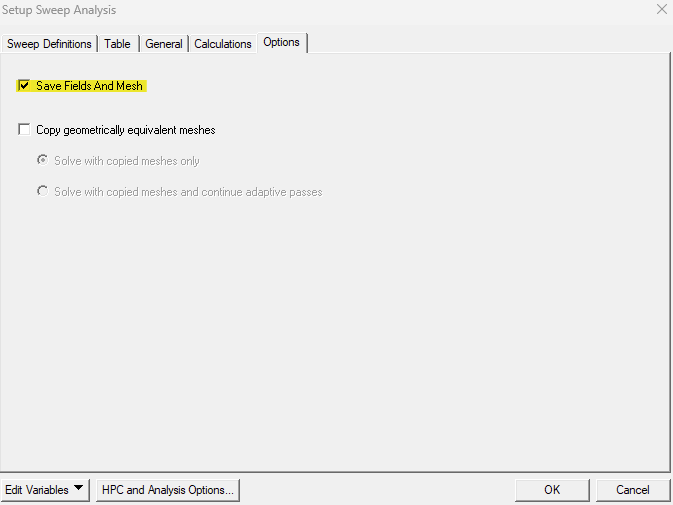Select Solve with copied meshes only
Viewport: 673px width, 505px height.
43,161
